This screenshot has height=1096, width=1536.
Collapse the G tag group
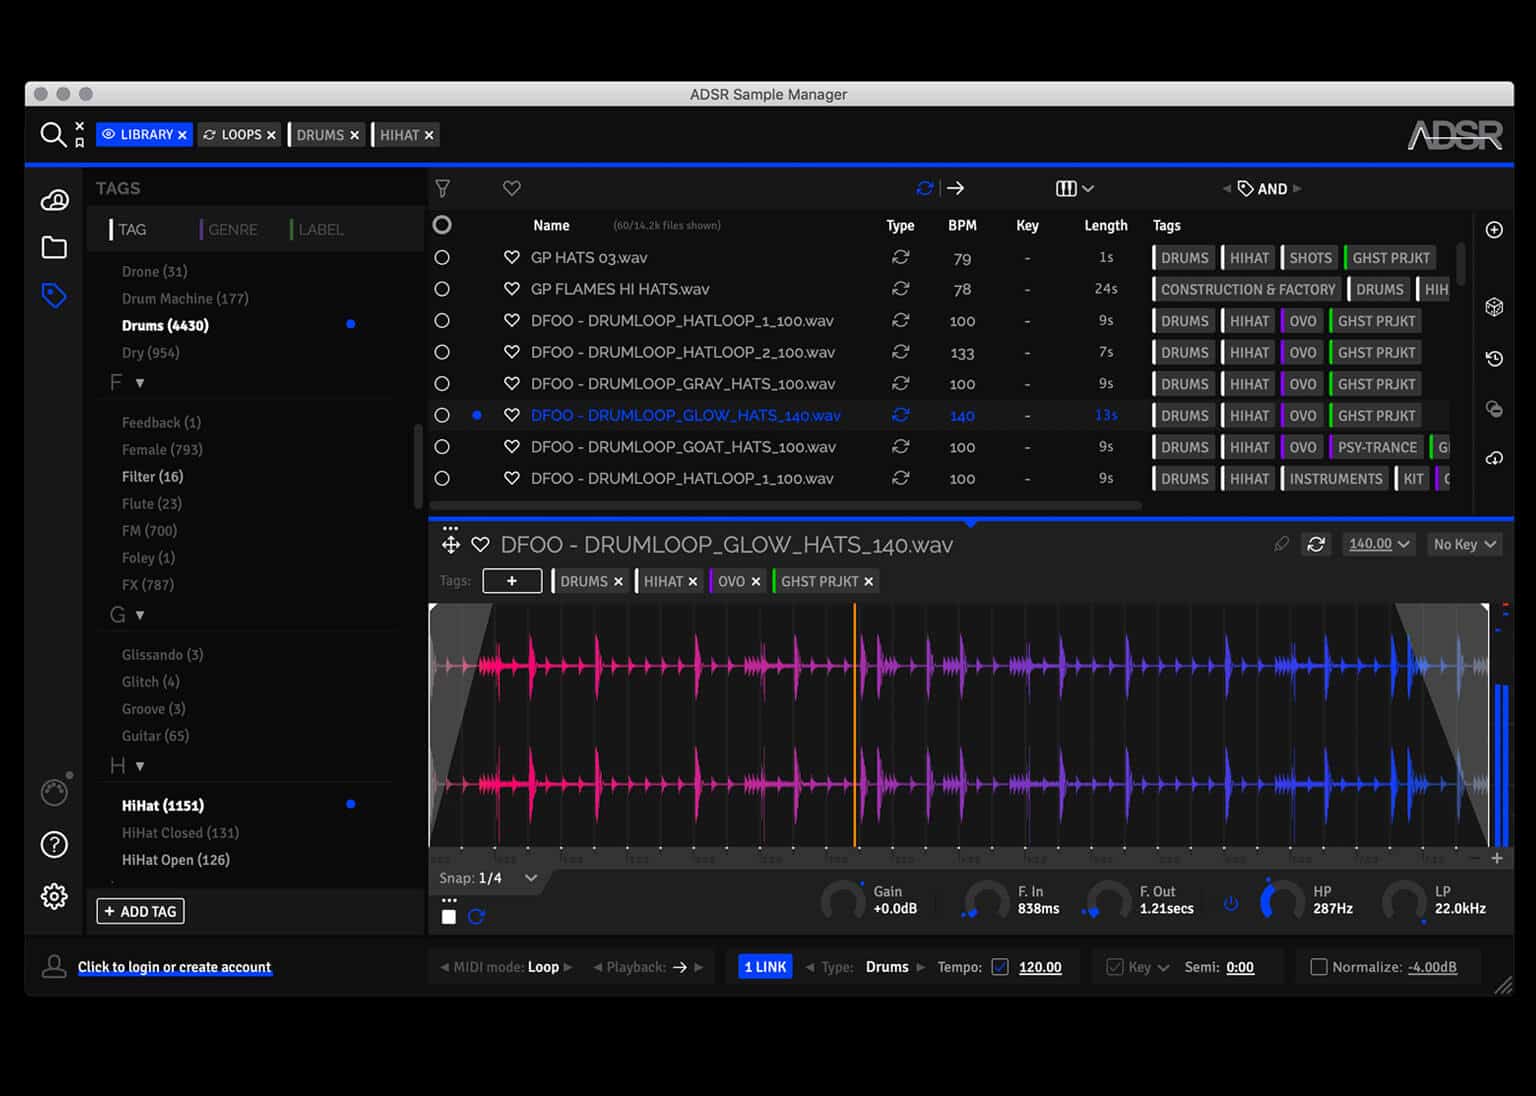(140, 615)
